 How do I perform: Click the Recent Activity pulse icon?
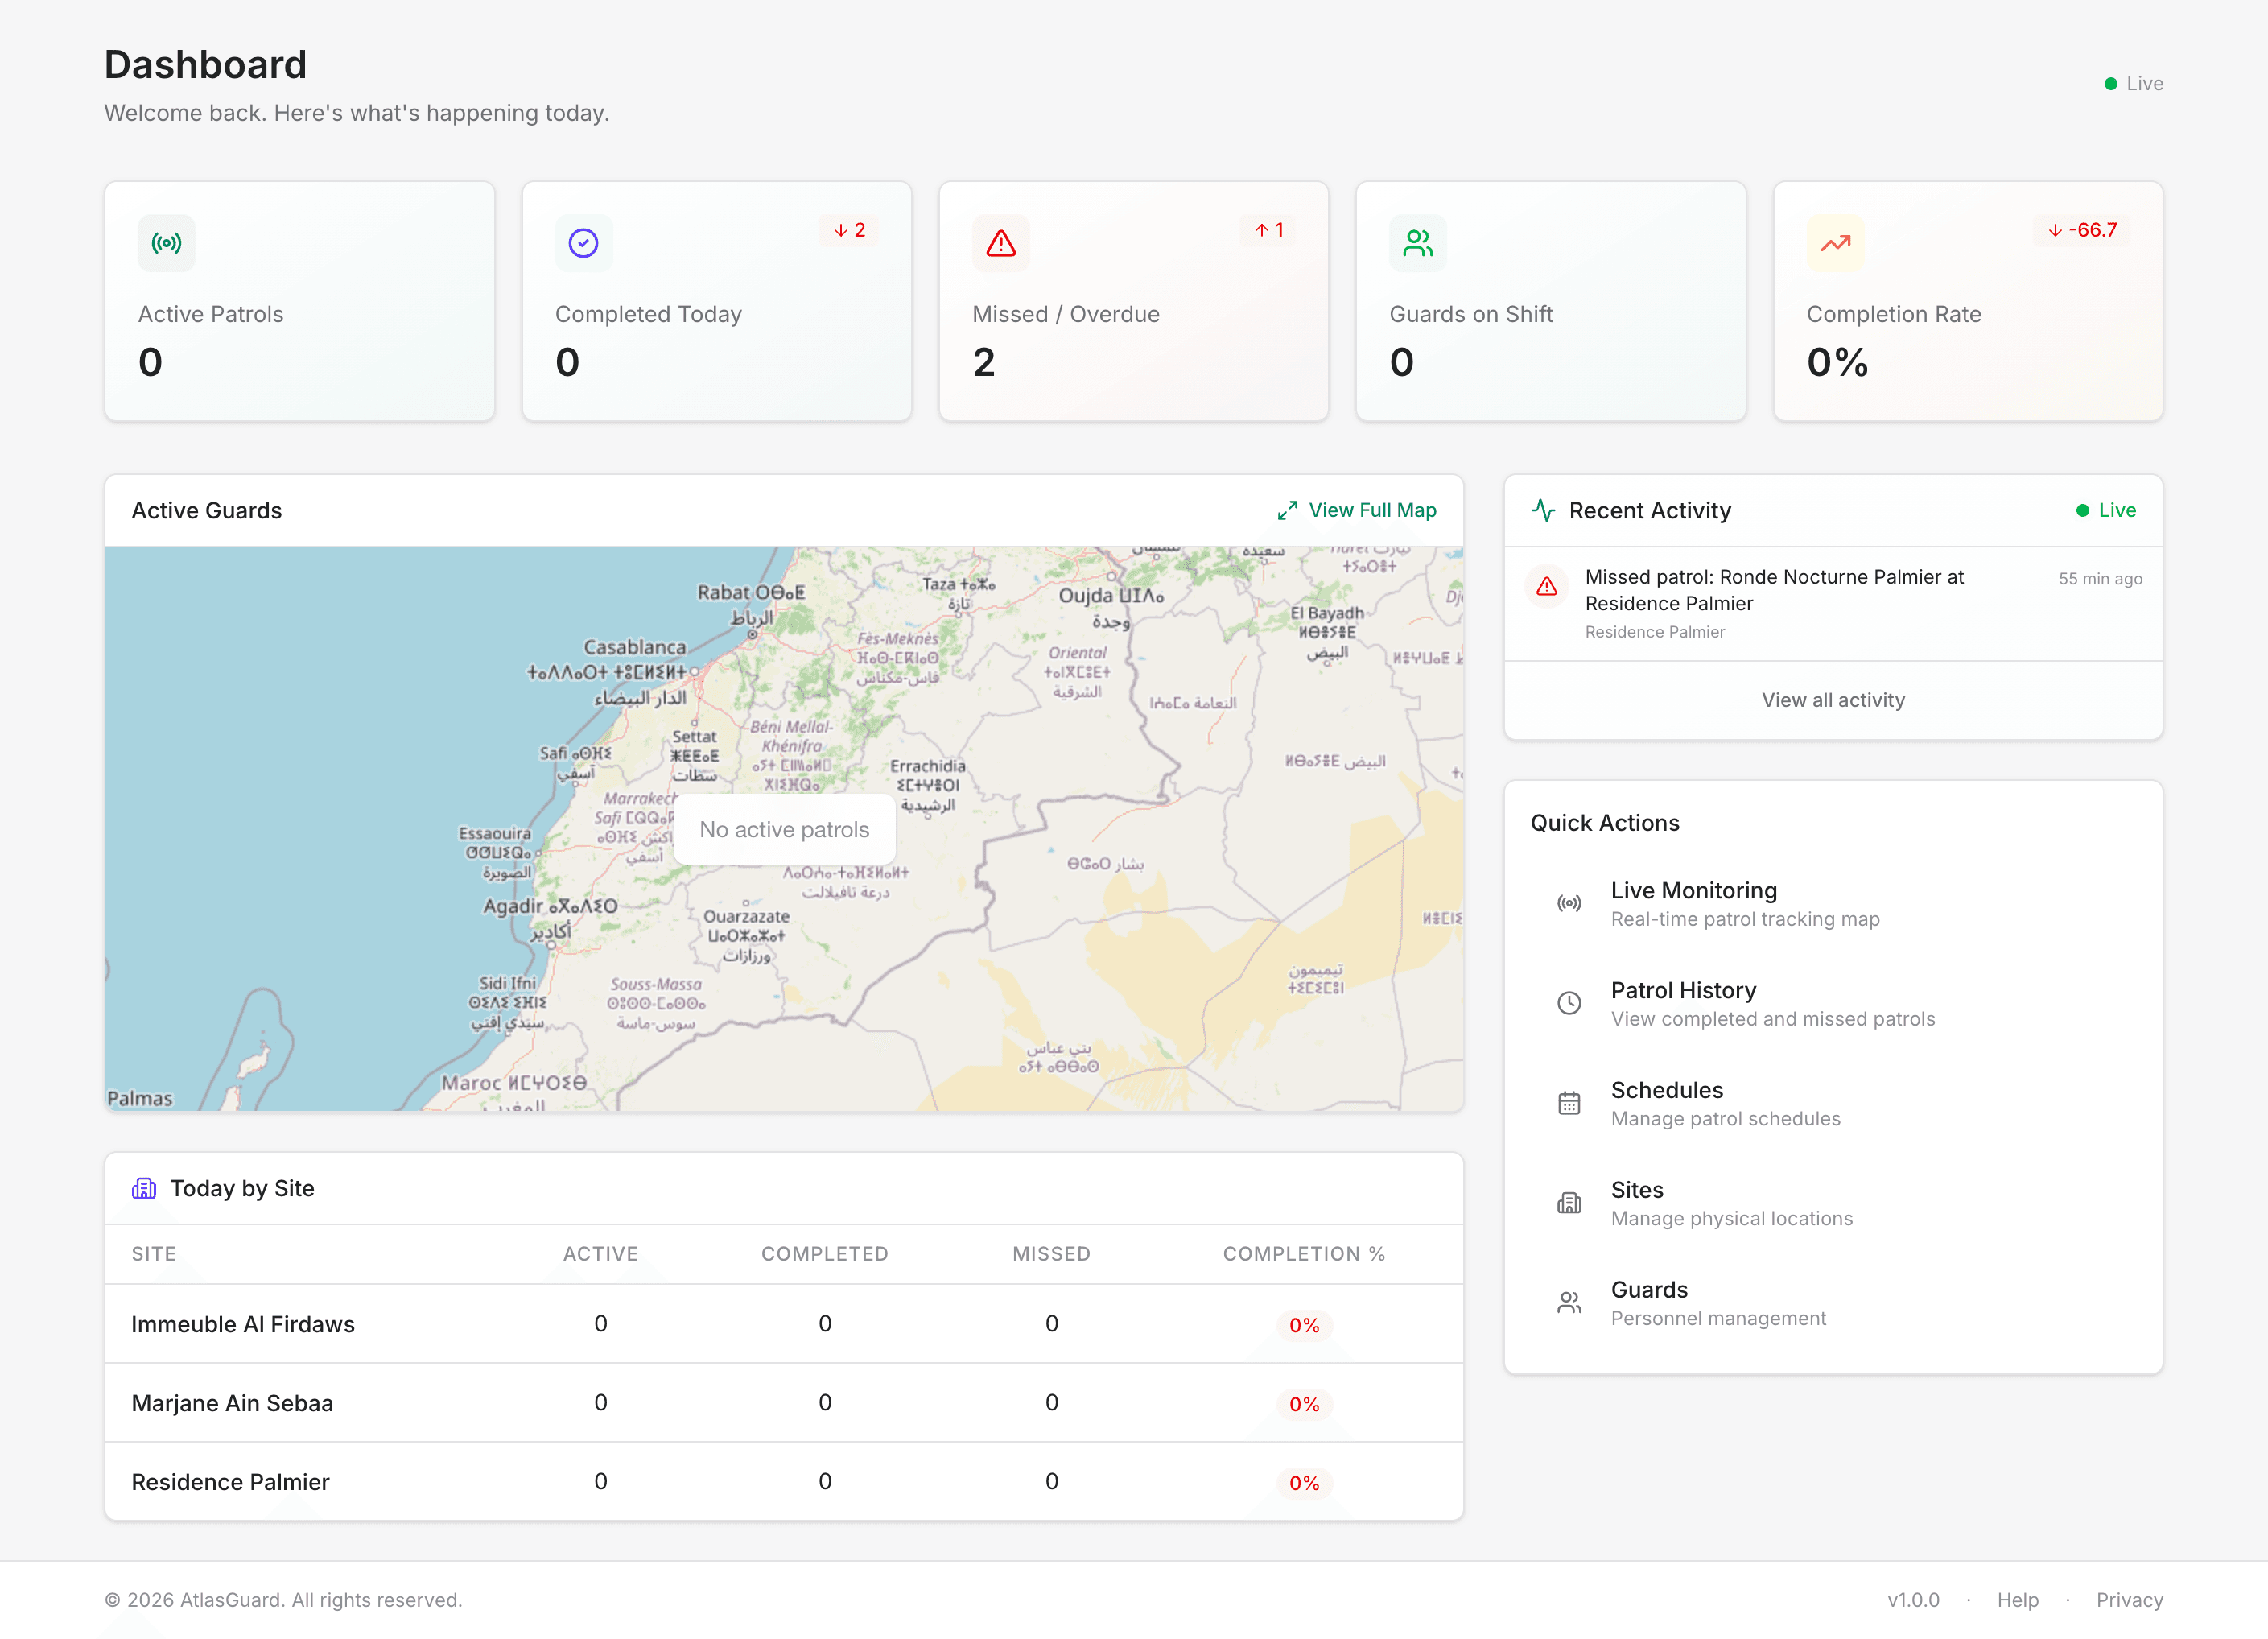1543,510
